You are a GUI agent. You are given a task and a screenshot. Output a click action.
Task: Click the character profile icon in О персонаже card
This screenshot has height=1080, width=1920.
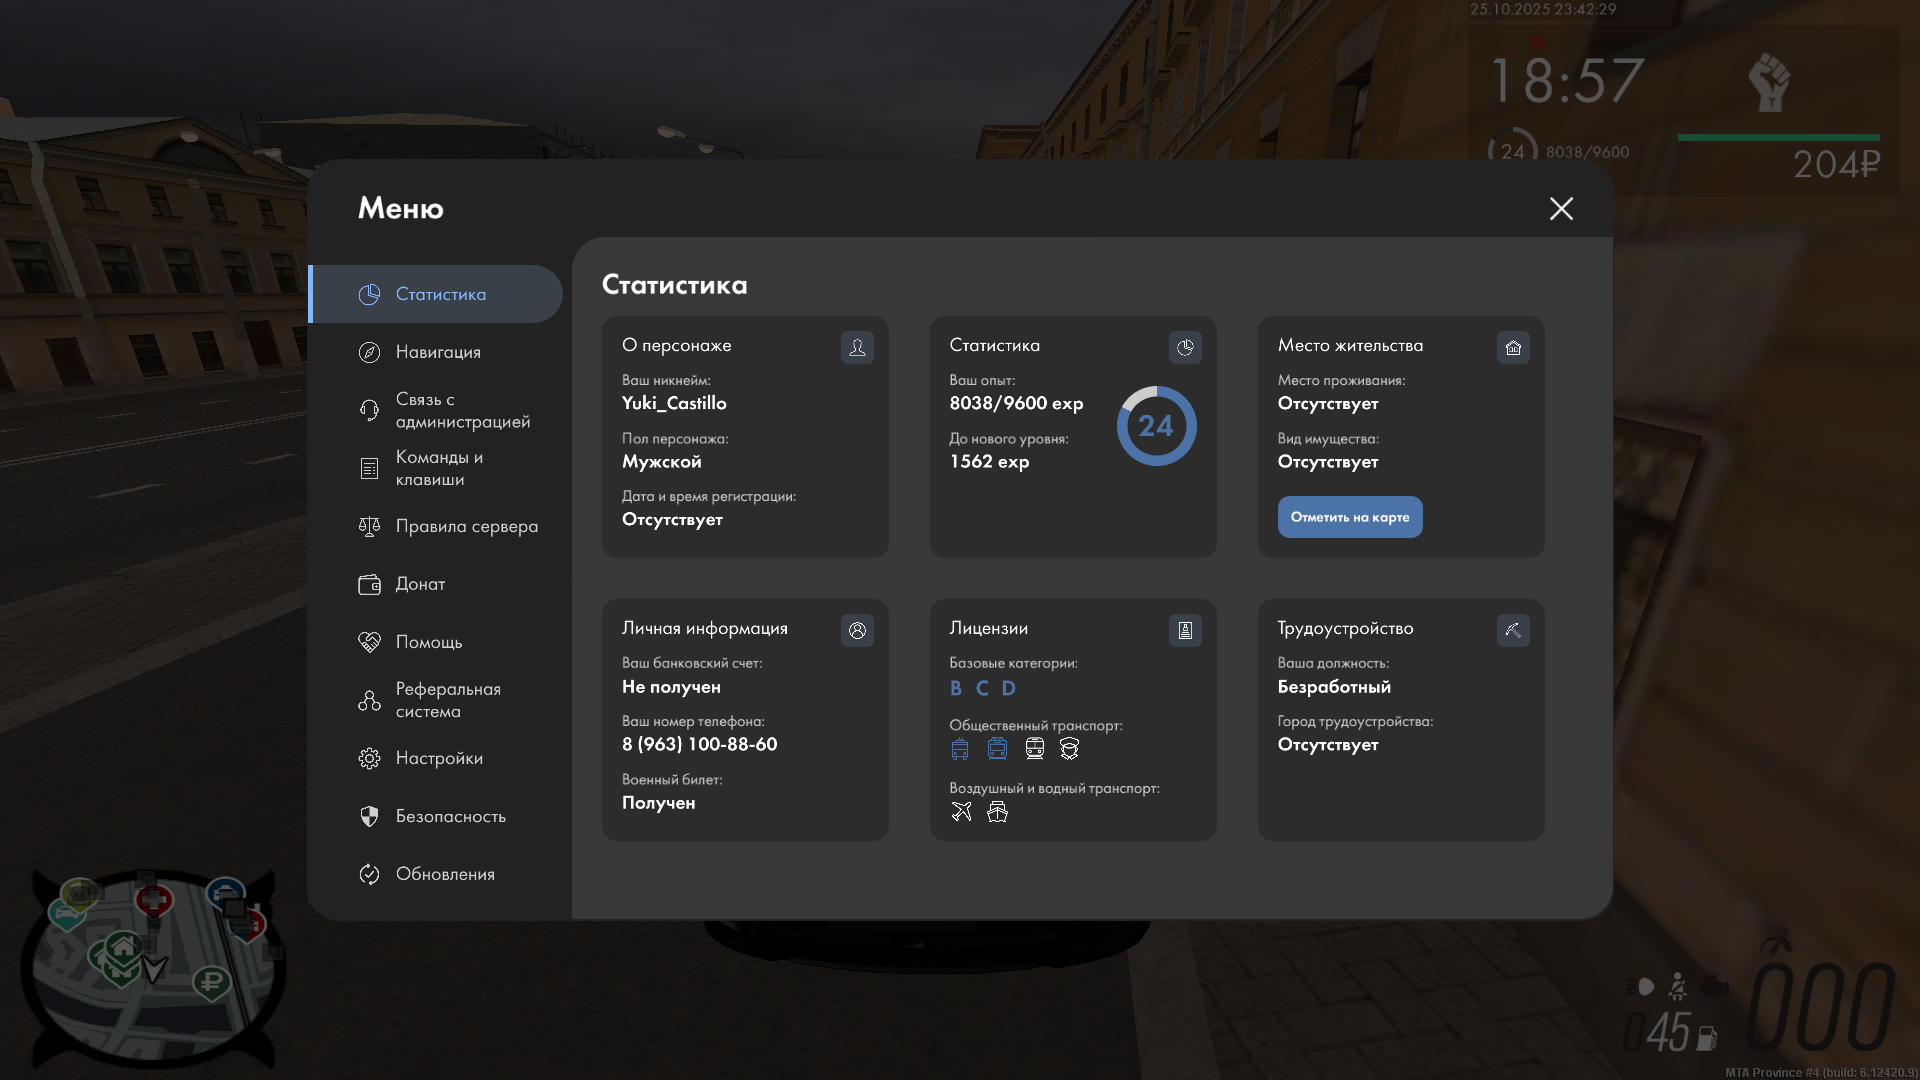[857, 347]
